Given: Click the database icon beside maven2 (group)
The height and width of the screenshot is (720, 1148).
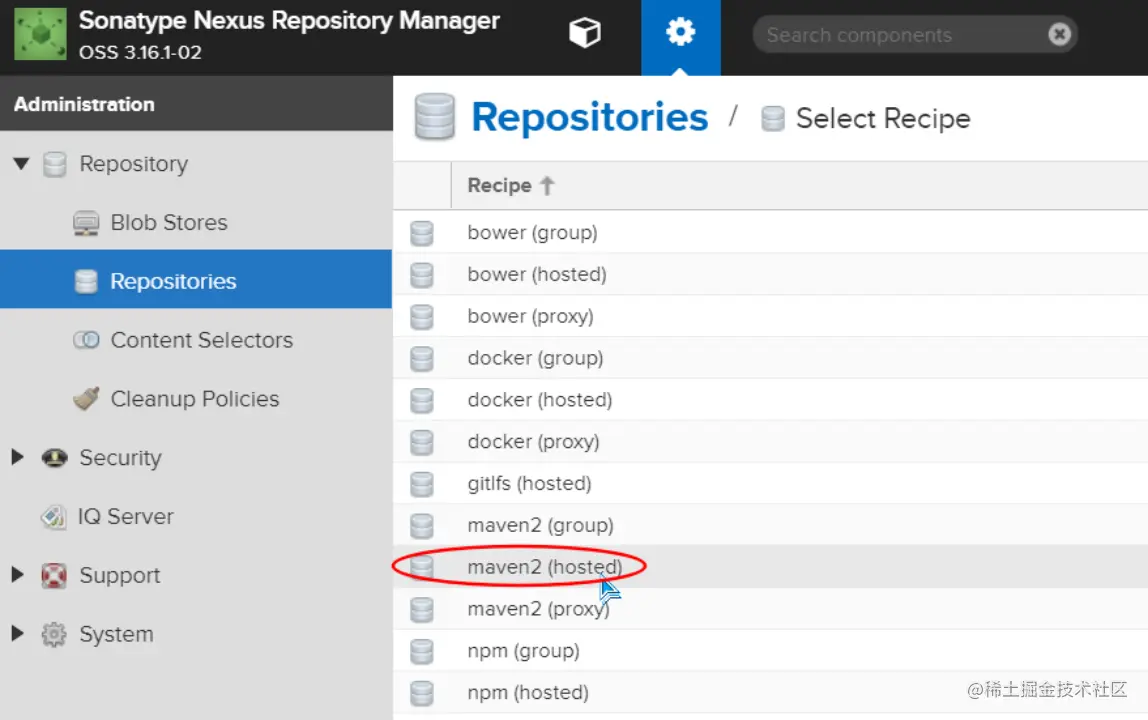Looking at the screenshot, I should click(422, 525).
